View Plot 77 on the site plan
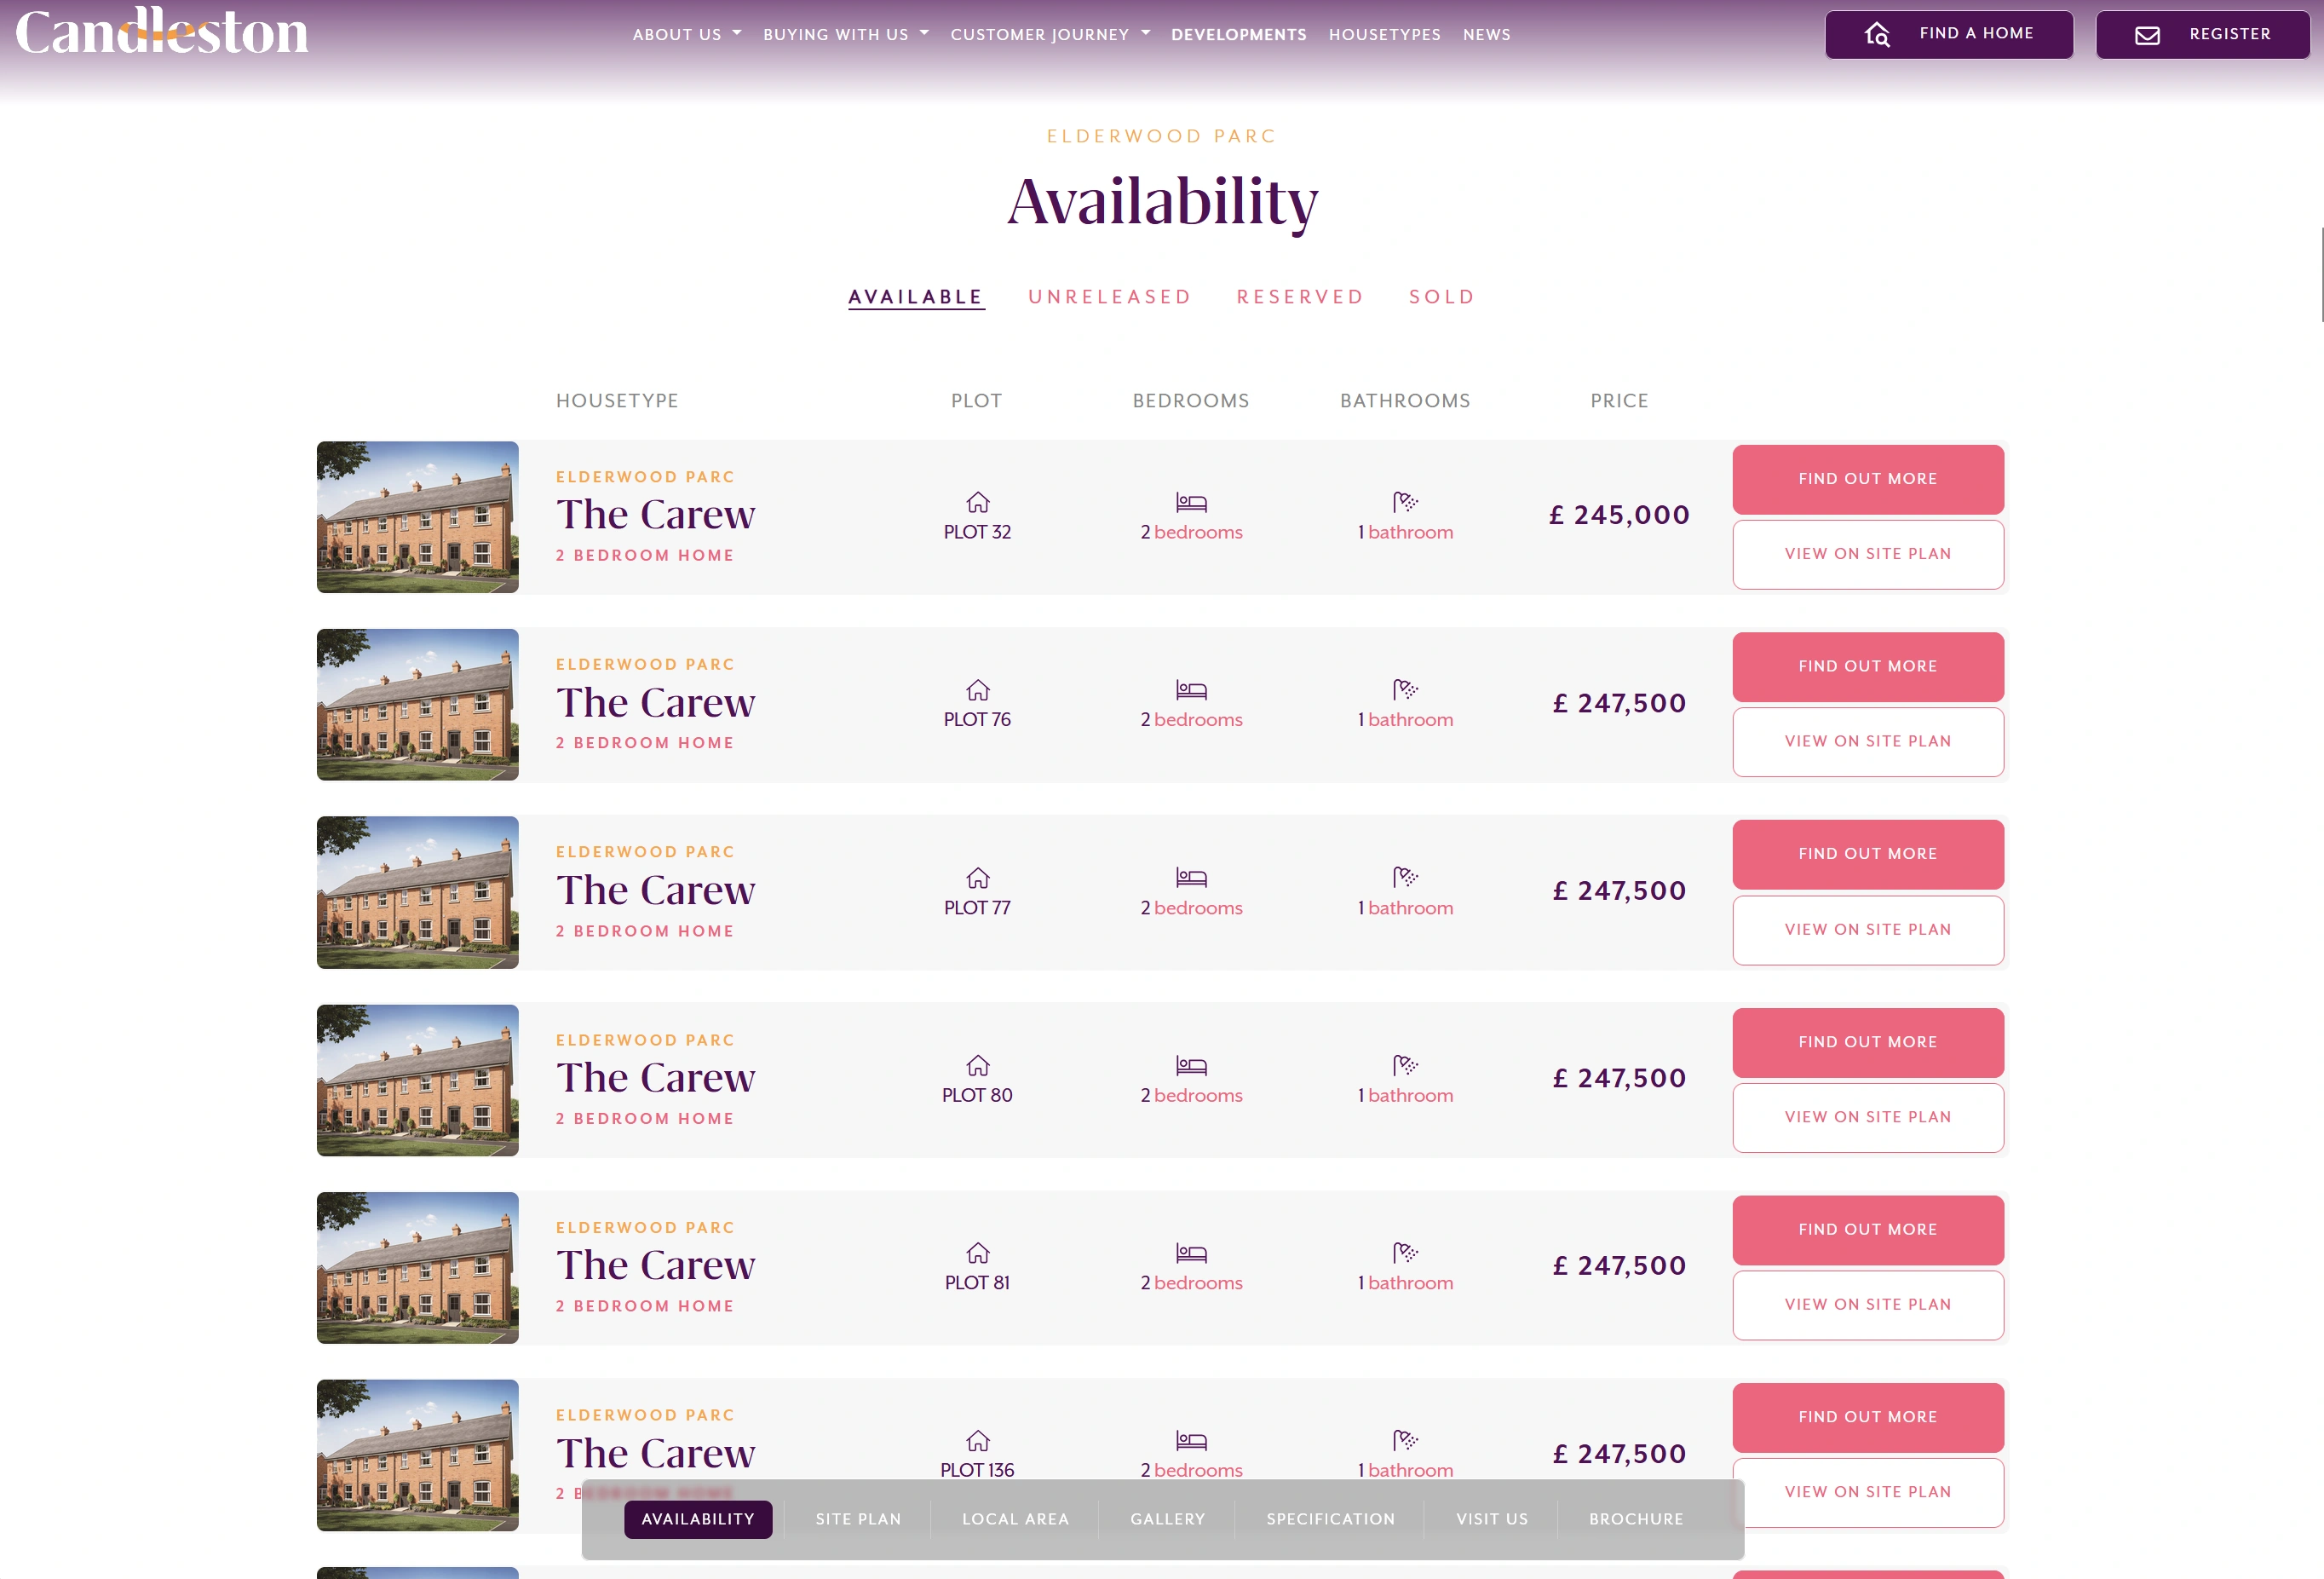Image resolution: width=2324 pixels, height=1579 pixels. 1867,929
